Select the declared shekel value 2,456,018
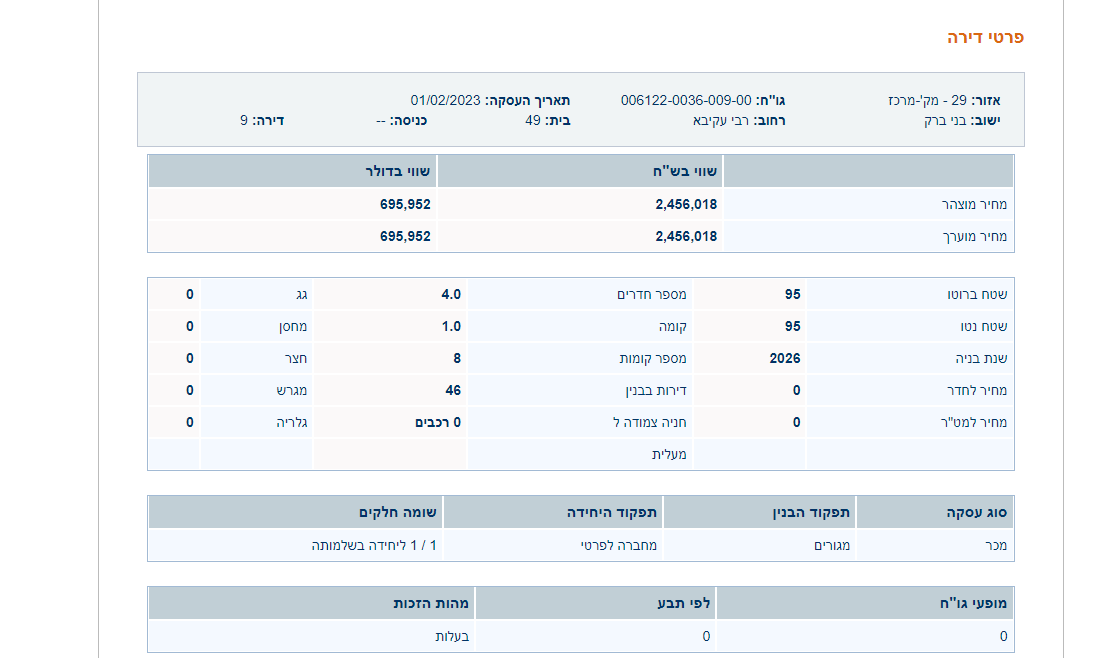The width and height of the screenshot is (1094, 658). 686,204
